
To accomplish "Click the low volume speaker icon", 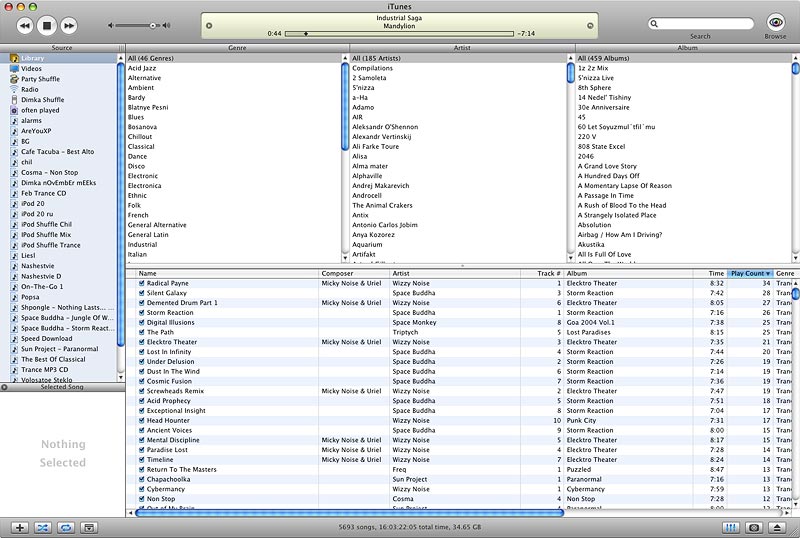I will [x=110, y=25].
